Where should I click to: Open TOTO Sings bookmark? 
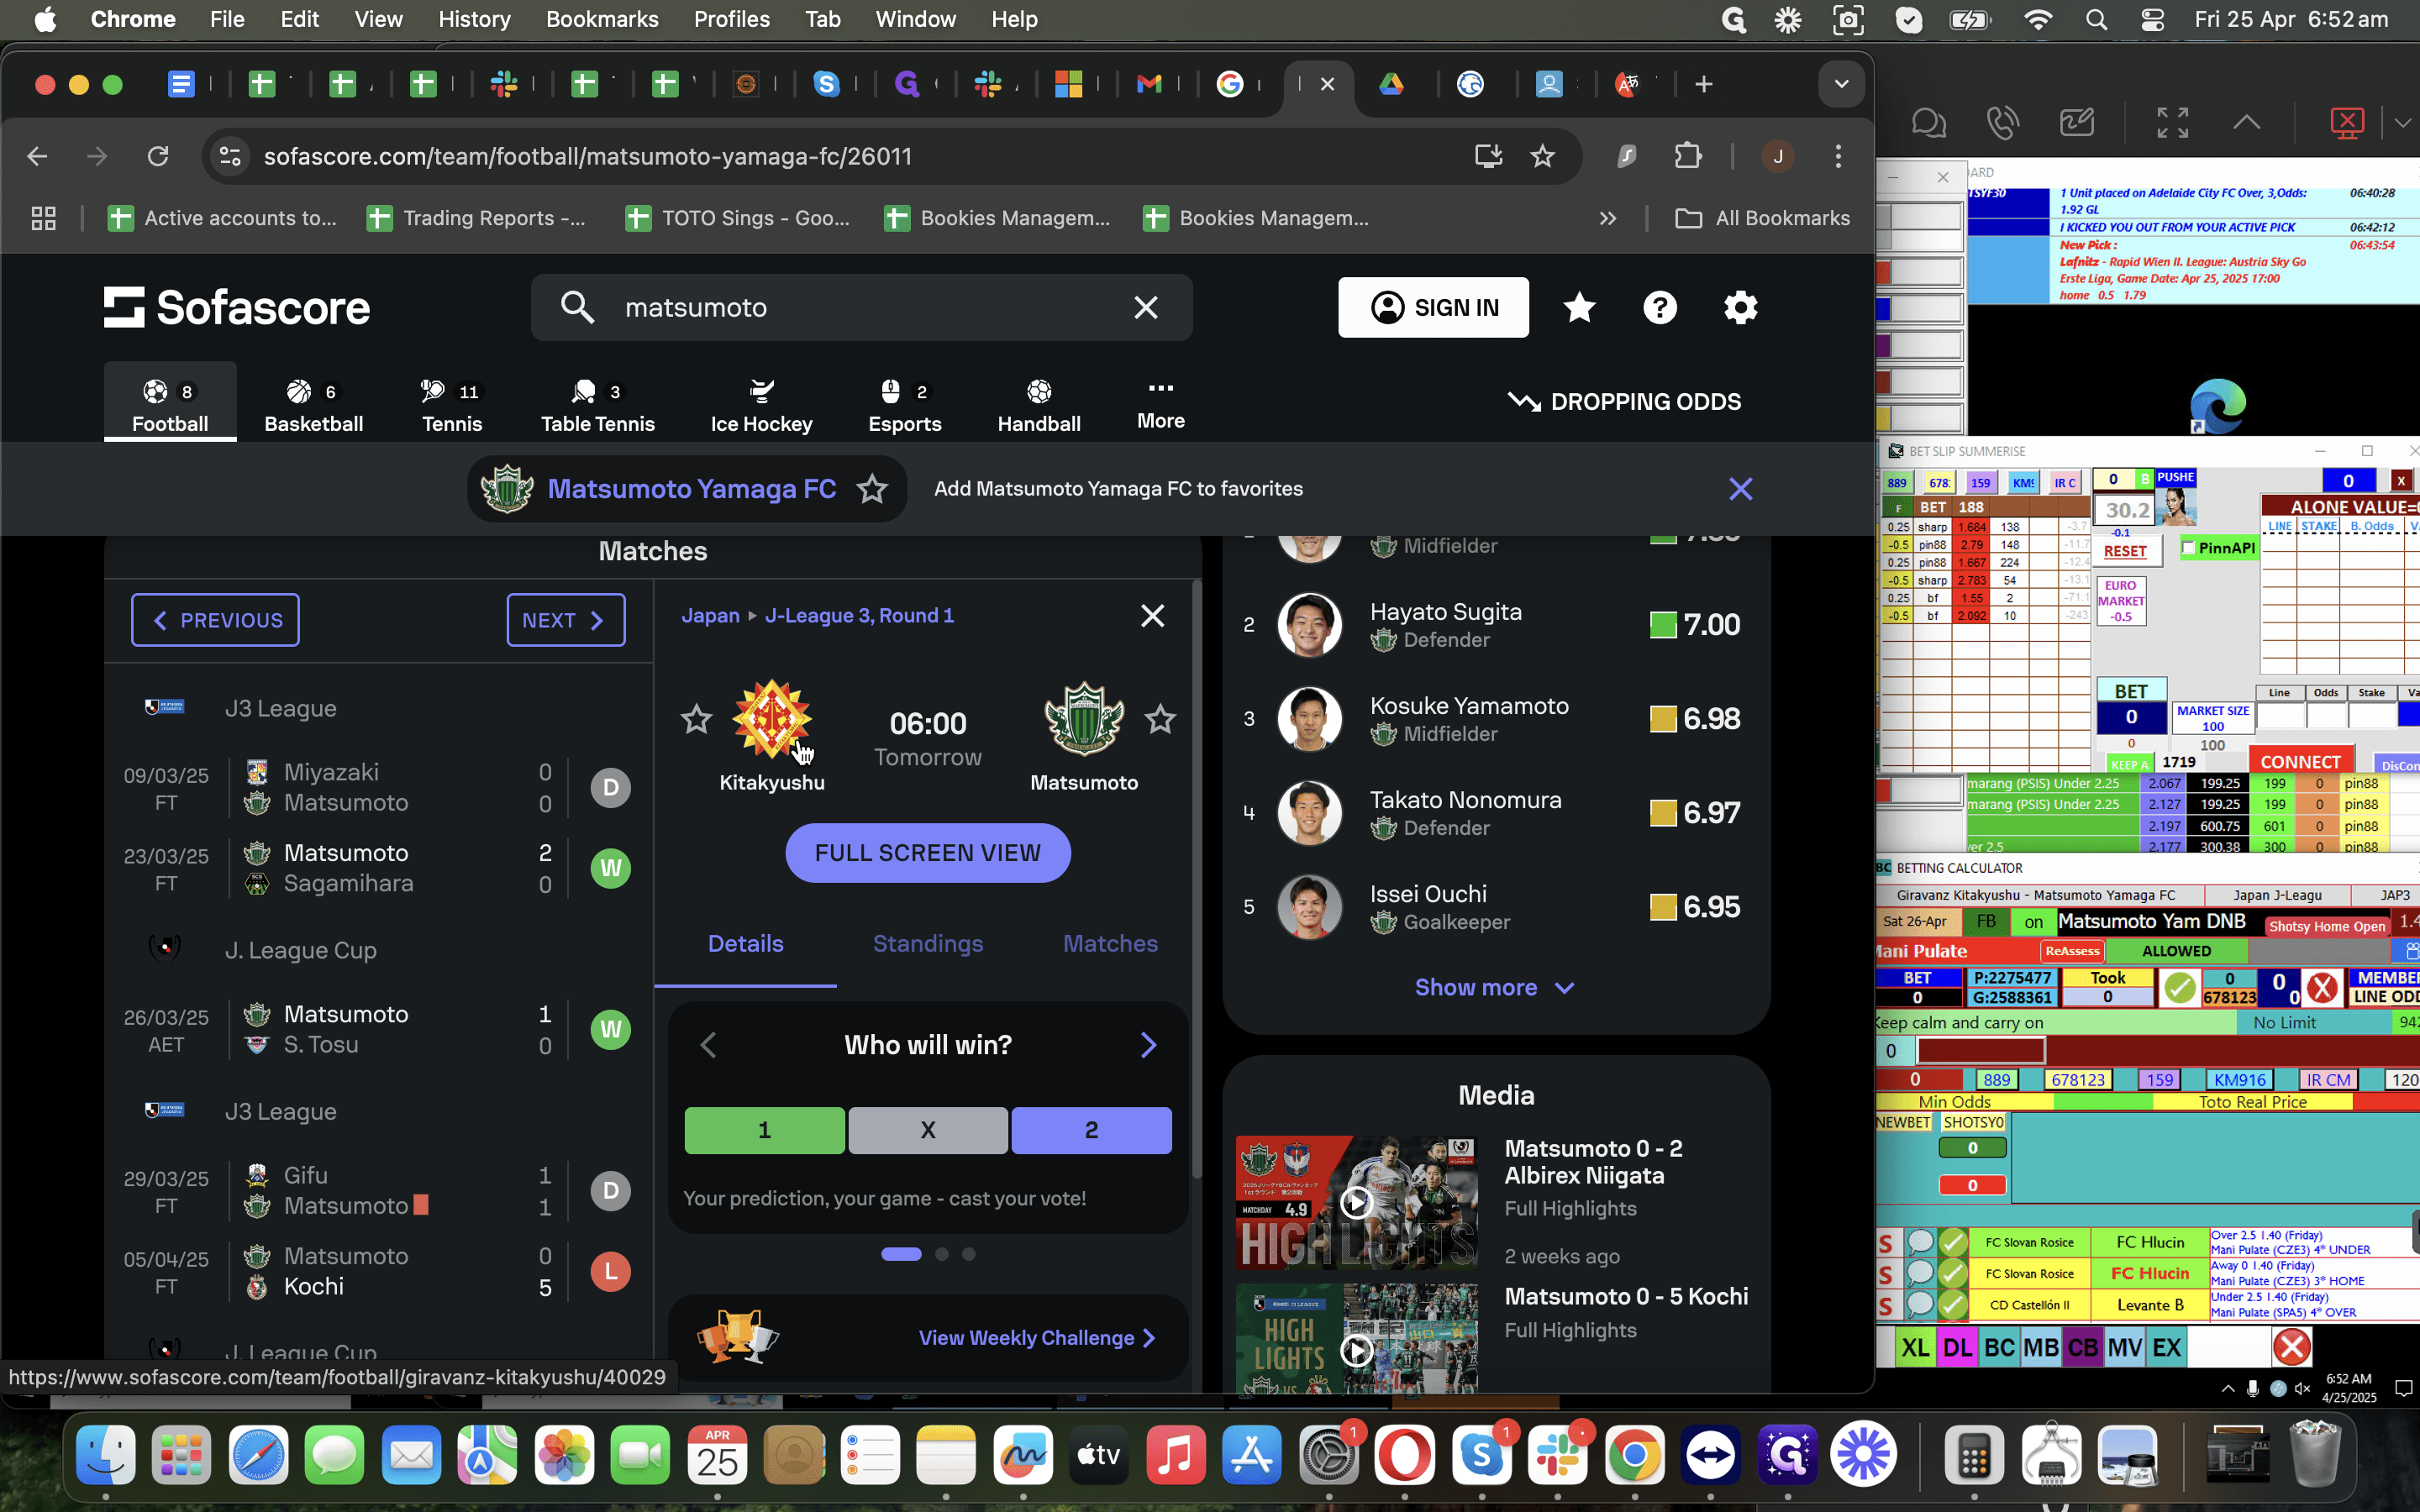[738, 218]
